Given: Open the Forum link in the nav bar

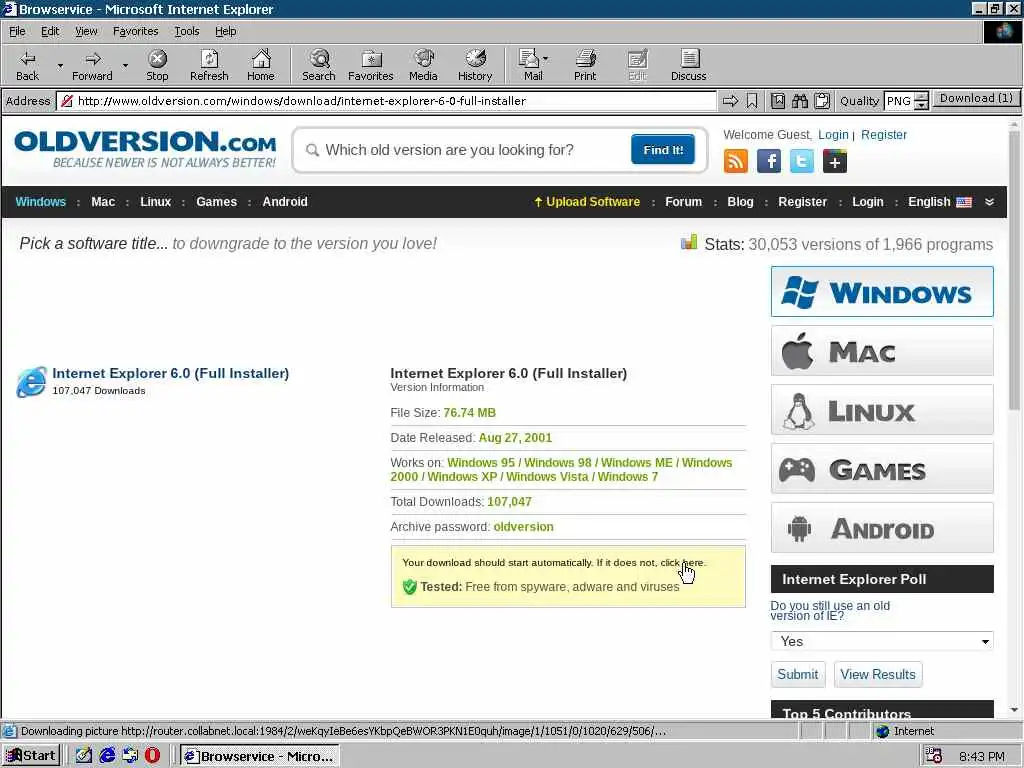Looking at the screenshot, I should tap(683, 202).
